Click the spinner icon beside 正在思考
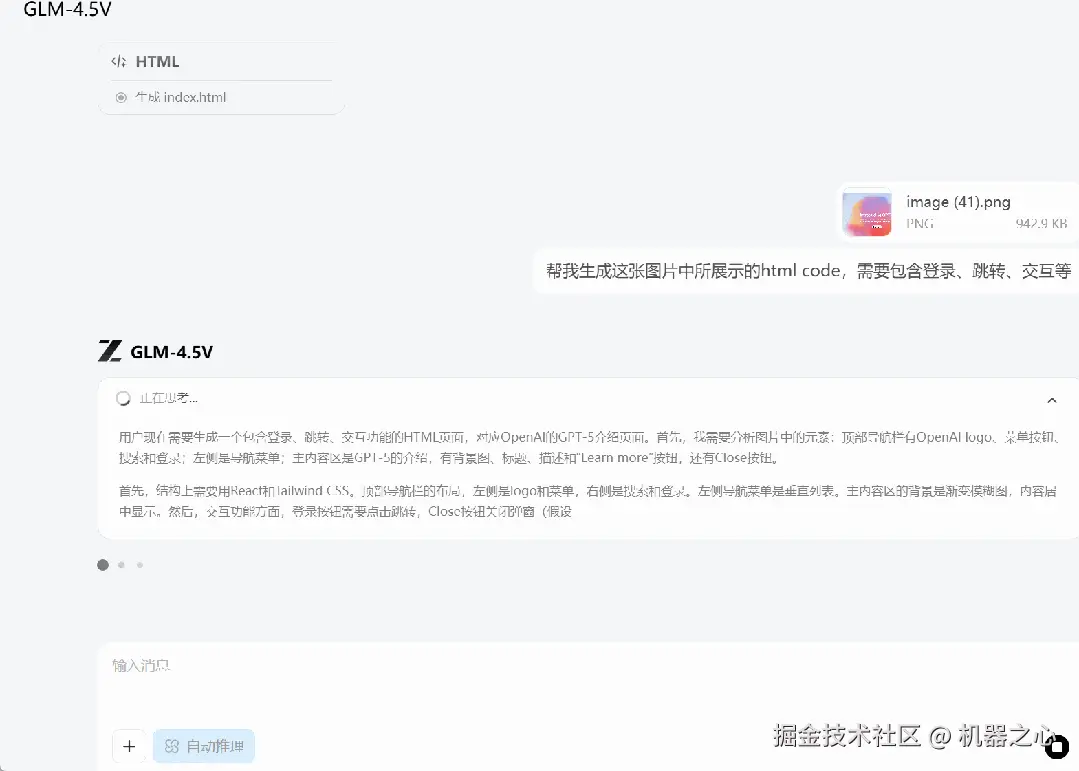Viewport: 1079px width, 771px height. tap(123, 399)
